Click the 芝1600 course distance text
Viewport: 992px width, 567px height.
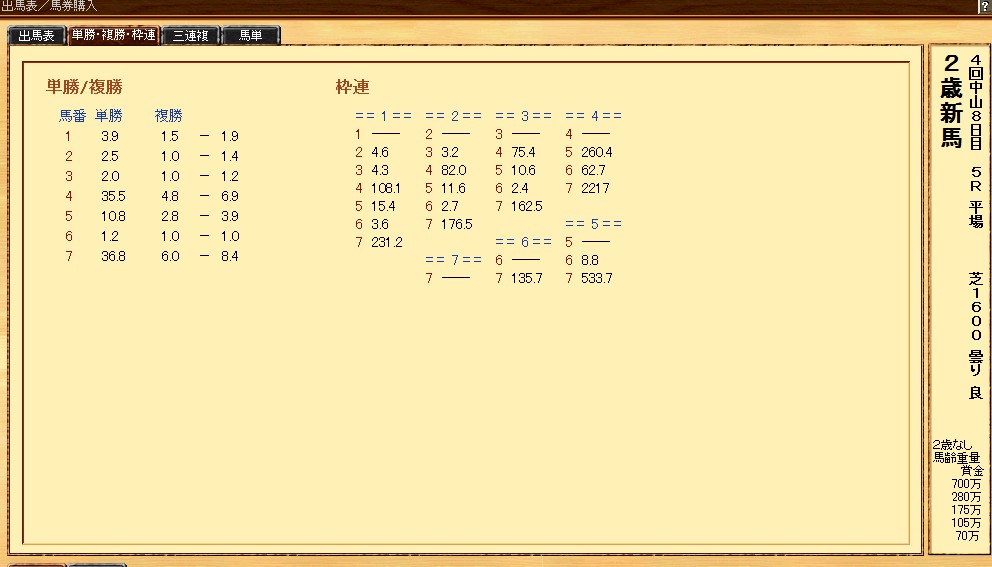click(x=975, y=306)
